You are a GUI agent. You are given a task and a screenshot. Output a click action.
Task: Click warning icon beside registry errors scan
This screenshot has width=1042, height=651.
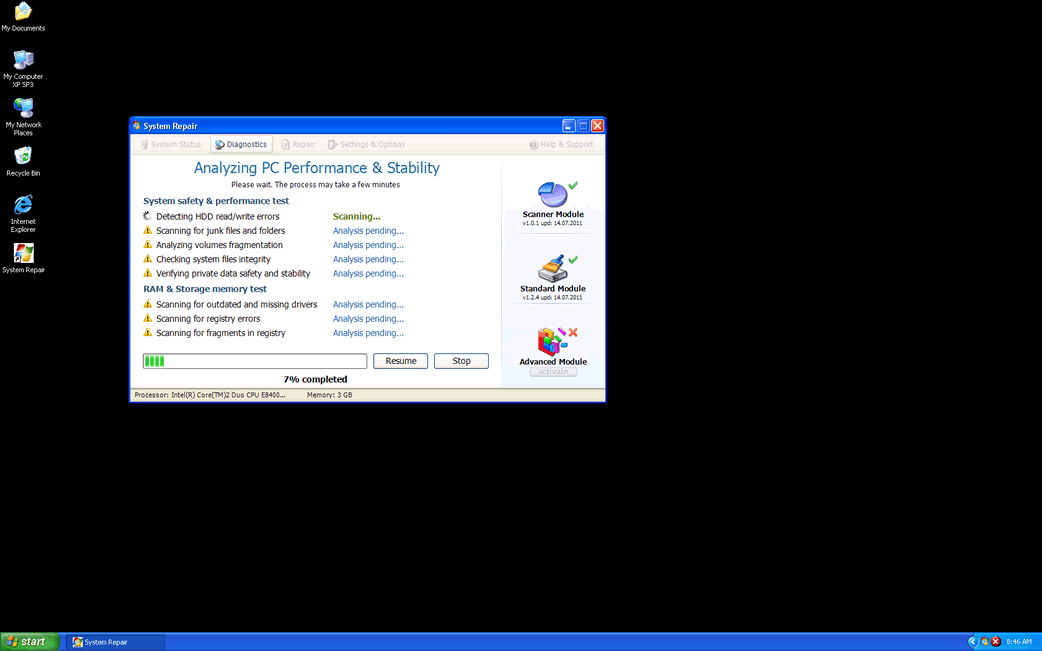148,319
